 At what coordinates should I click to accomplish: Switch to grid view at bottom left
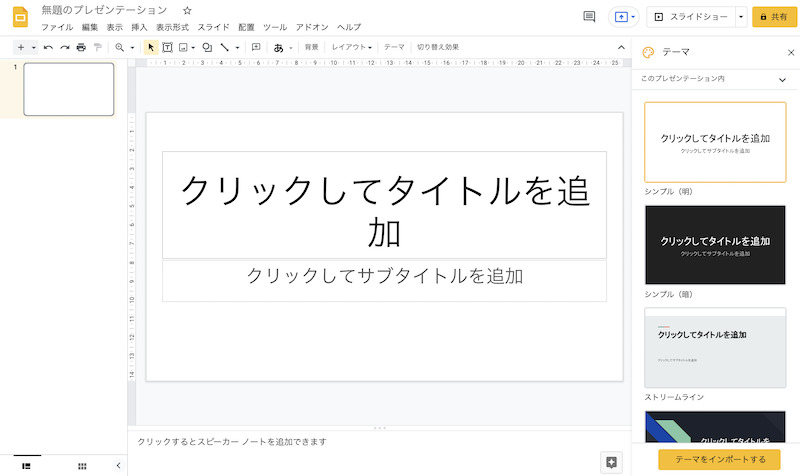click(82, 466)
